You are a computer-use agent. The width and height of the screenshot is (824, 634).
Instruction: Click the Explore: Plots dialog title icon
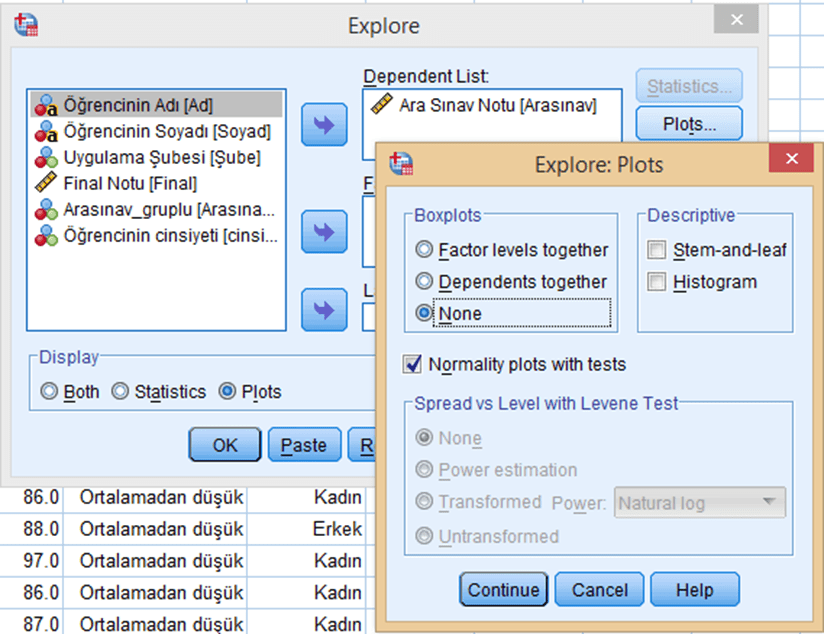coord(402,164)
